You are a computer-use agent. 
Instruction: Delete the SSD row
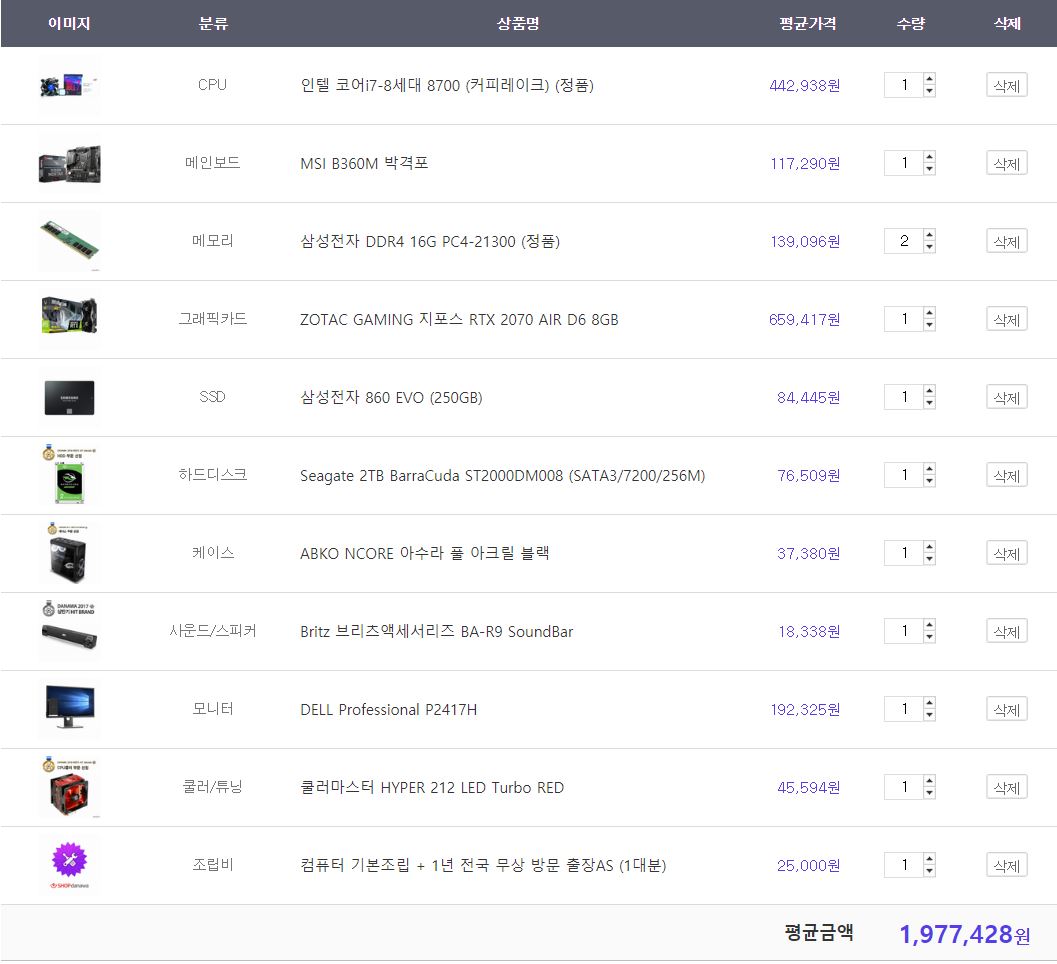1006,397
